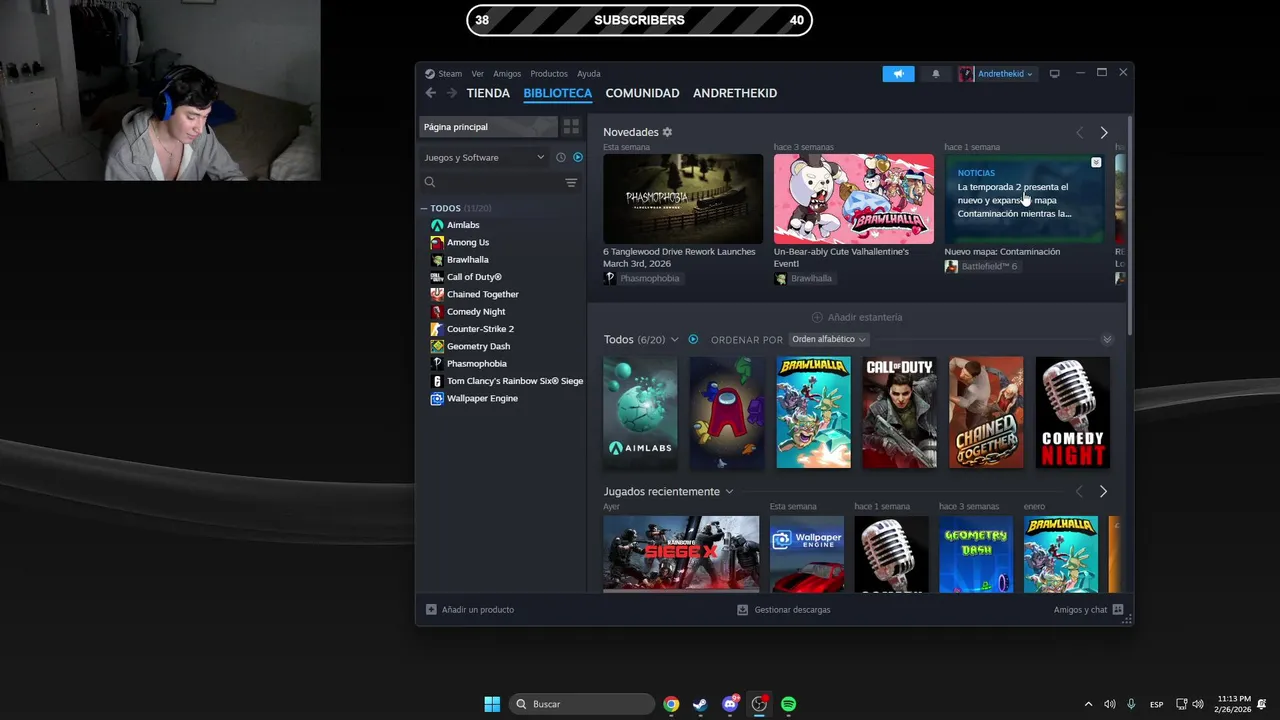
Task: Open the Orden alfabético sort dropdown
Action: click(x=829, y=340)
